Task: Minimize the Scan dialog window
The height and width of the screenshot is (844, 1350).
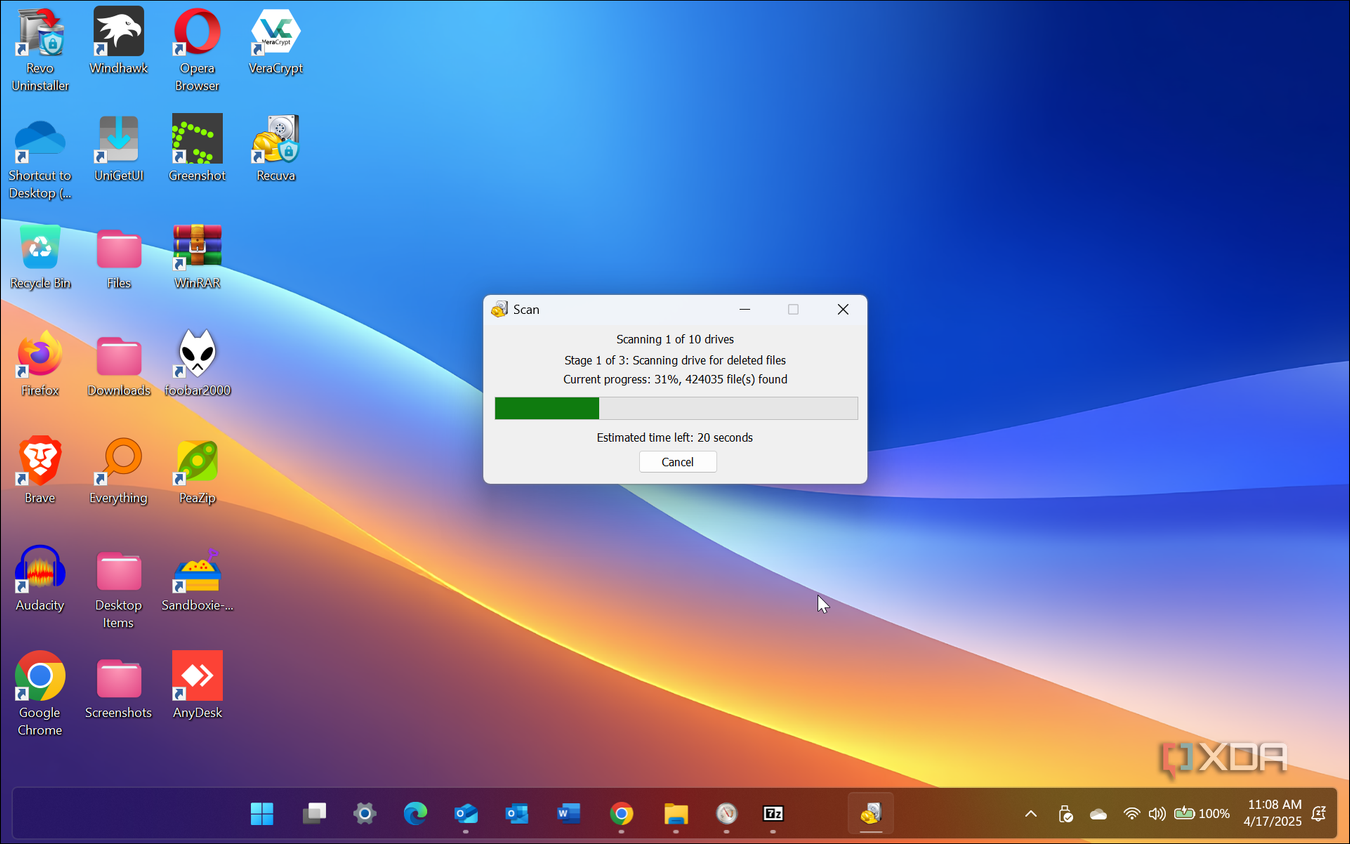Action: click(745, 310)
